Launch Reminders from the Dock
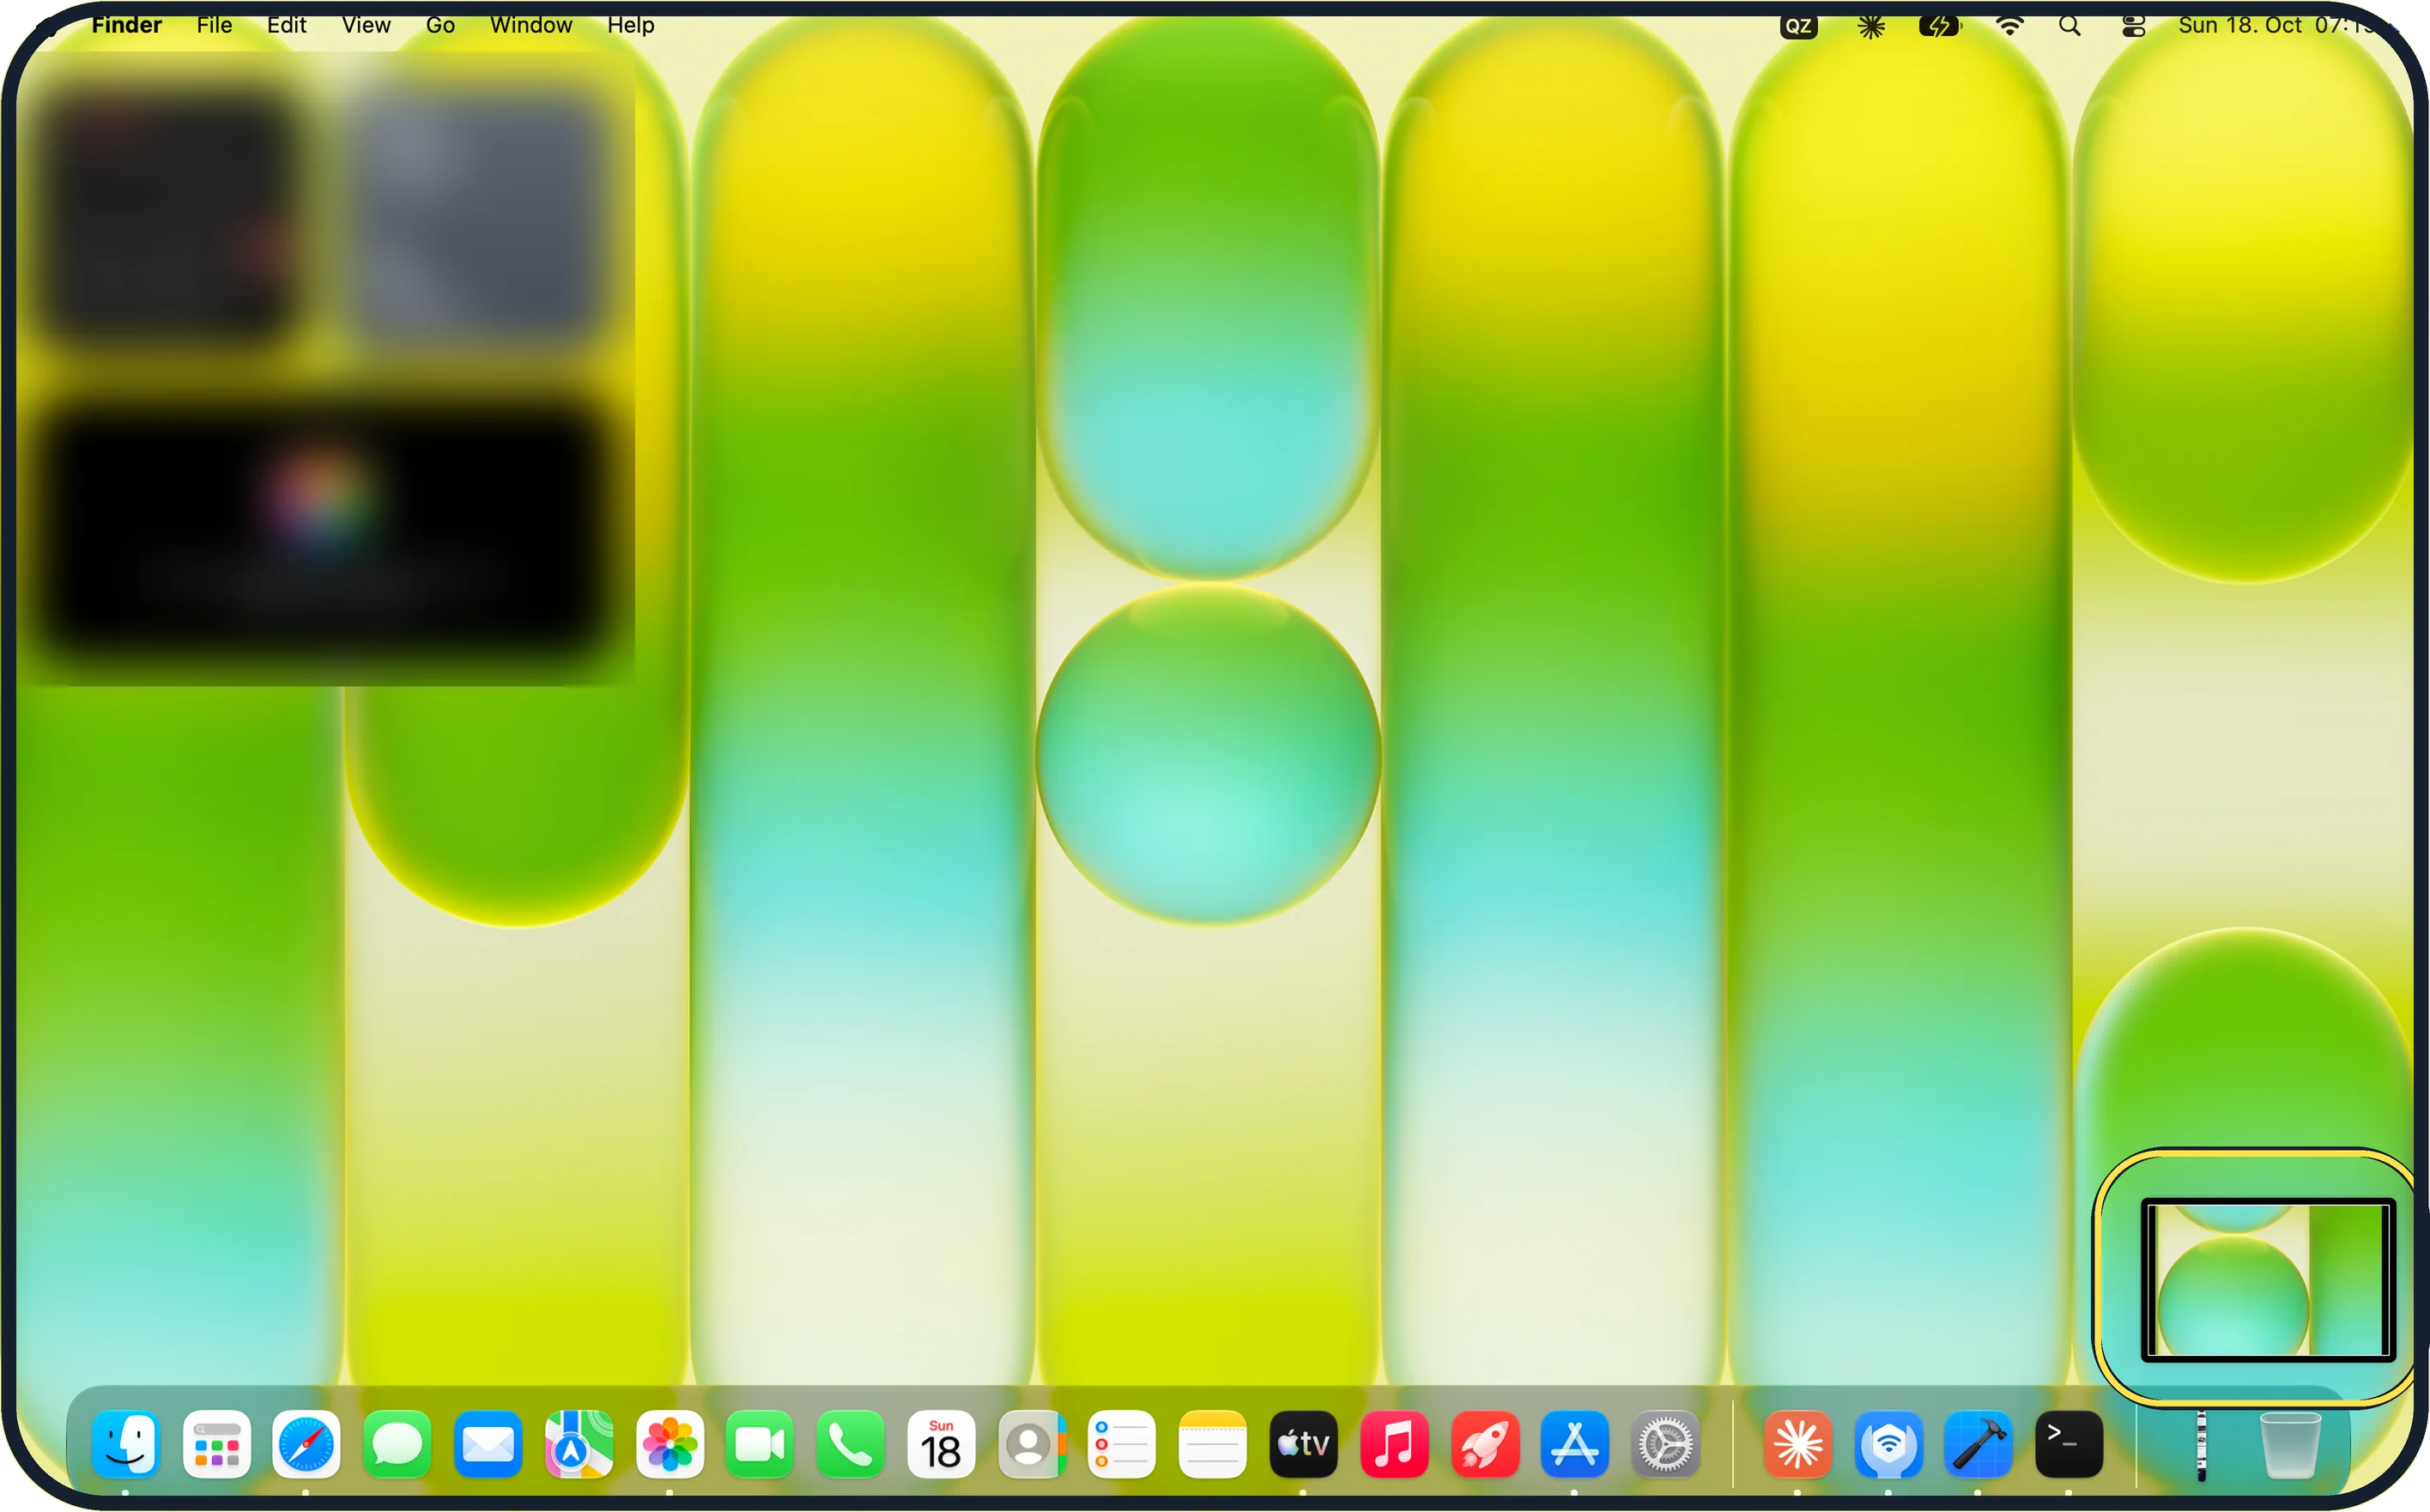The height and width of the screenshot is (1512, 2430). click(x=1122, y=1444)
